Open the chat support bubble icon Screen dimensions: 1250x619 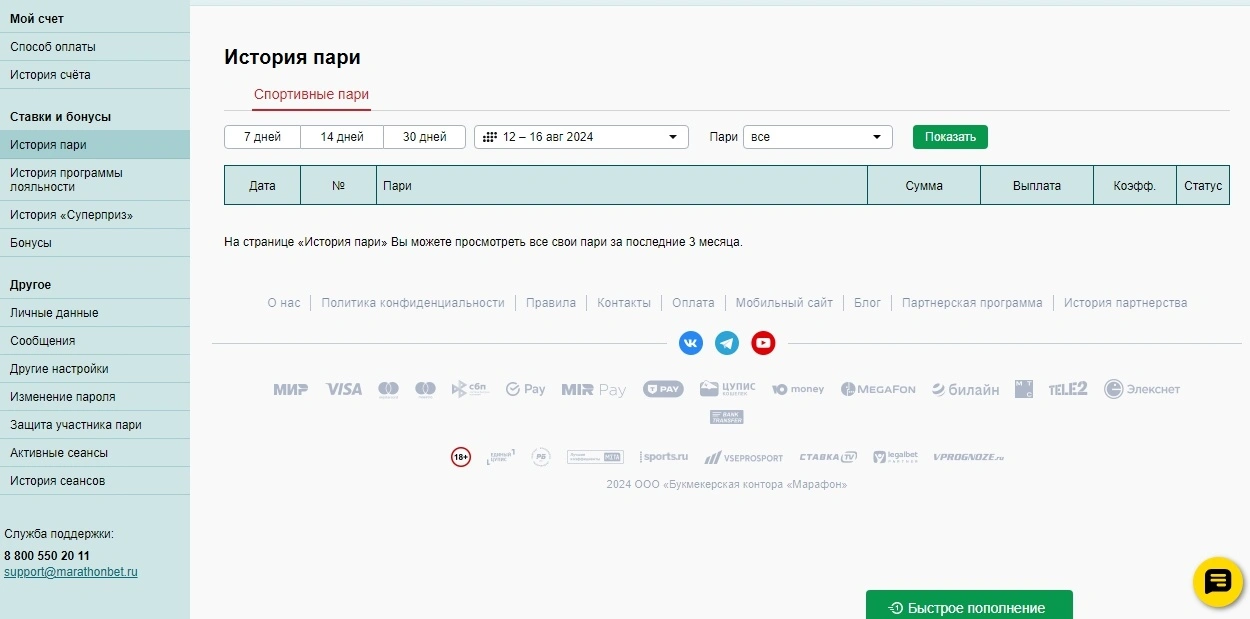click(x=1216, y=582)
